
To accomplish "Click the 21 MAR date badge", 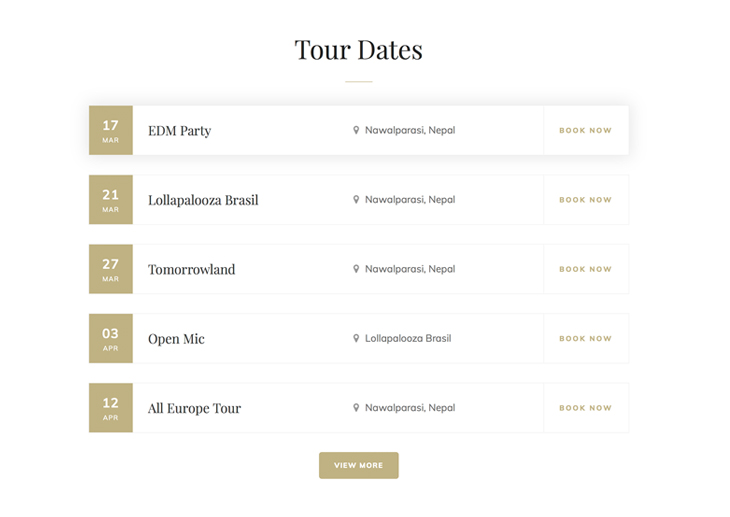I will click(110, 200).
